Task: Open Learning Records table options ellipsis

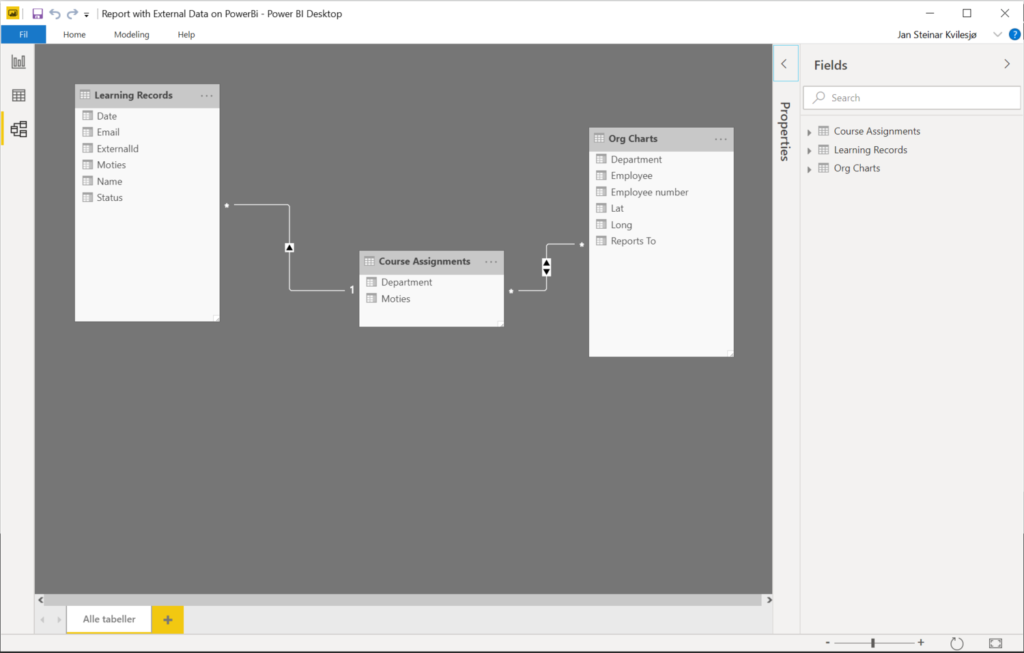Action: (206, 96)
